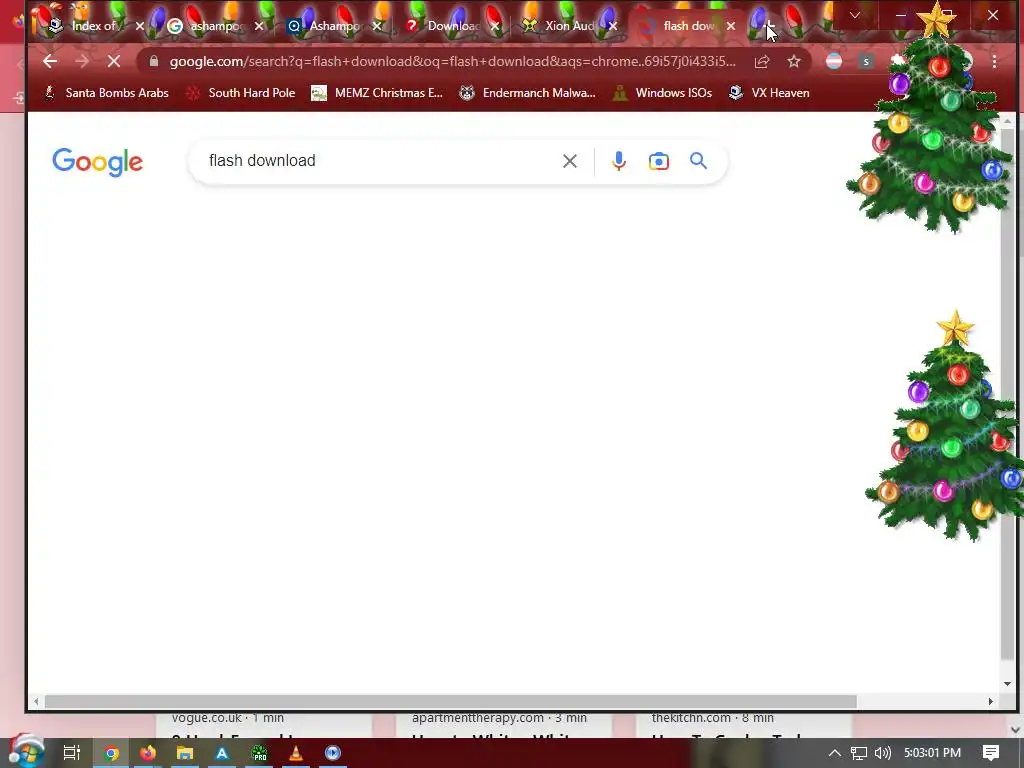Screen dimensions: 1024x768
Task: Open the notification center icon
Action: (991, 753)
